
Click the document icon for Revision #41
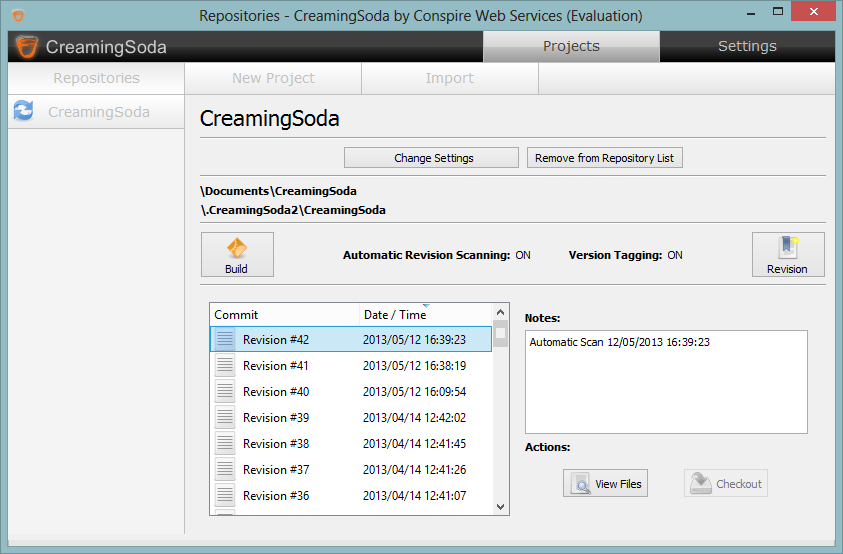pos(225,366)
